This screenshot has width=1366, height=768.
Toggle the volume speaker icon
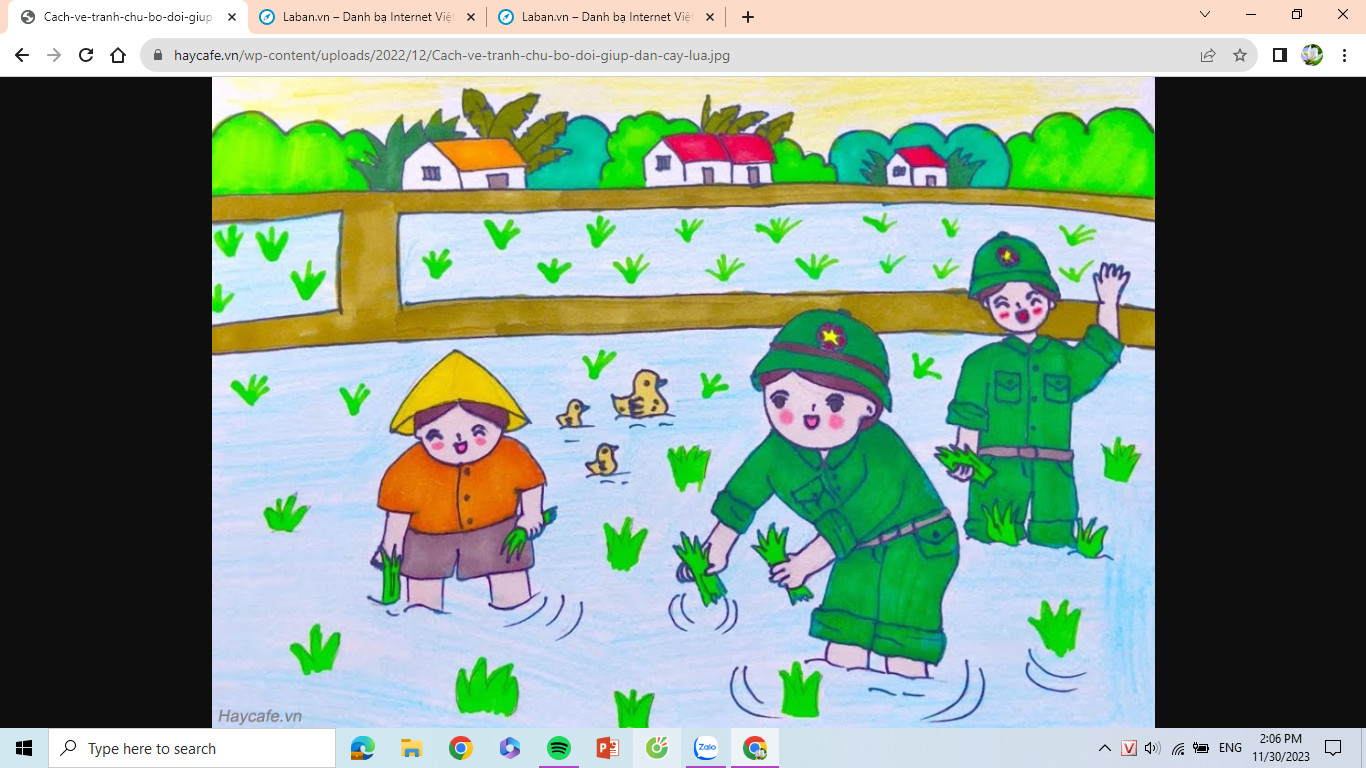coord(1152,748)
